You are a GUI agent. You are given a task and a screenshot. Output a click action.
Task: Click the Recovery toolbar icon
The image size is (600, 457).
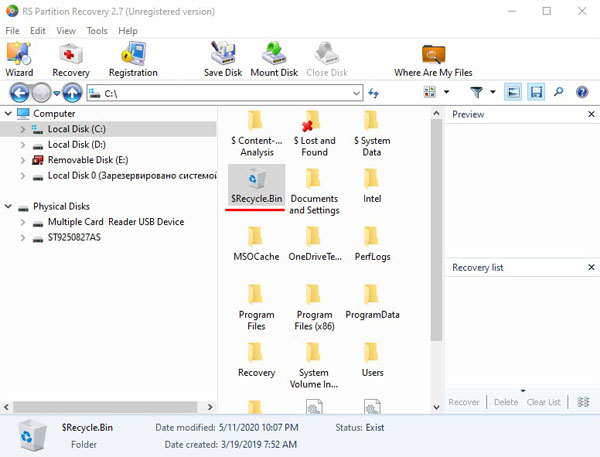(x=71, y=59)
